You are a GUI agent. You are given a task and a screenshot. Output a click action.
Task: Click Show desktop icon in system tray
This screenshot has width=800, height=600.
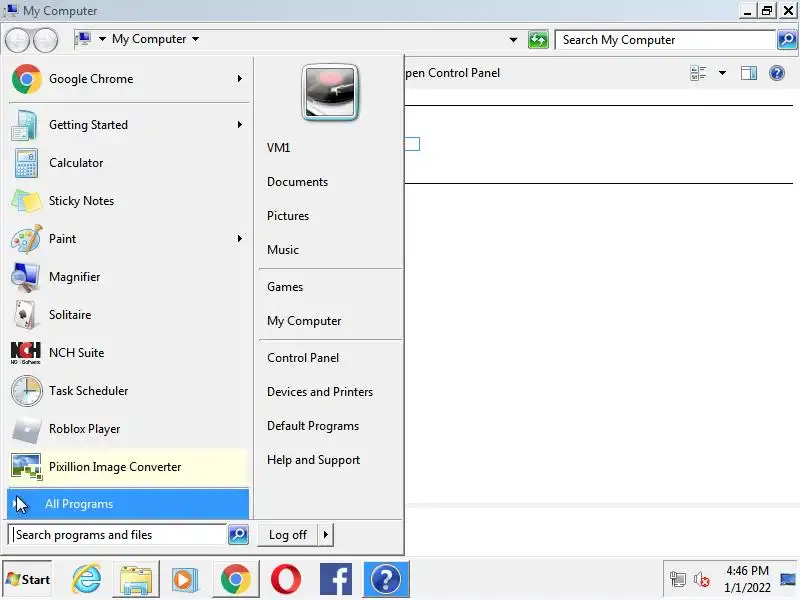coord(788,579)
